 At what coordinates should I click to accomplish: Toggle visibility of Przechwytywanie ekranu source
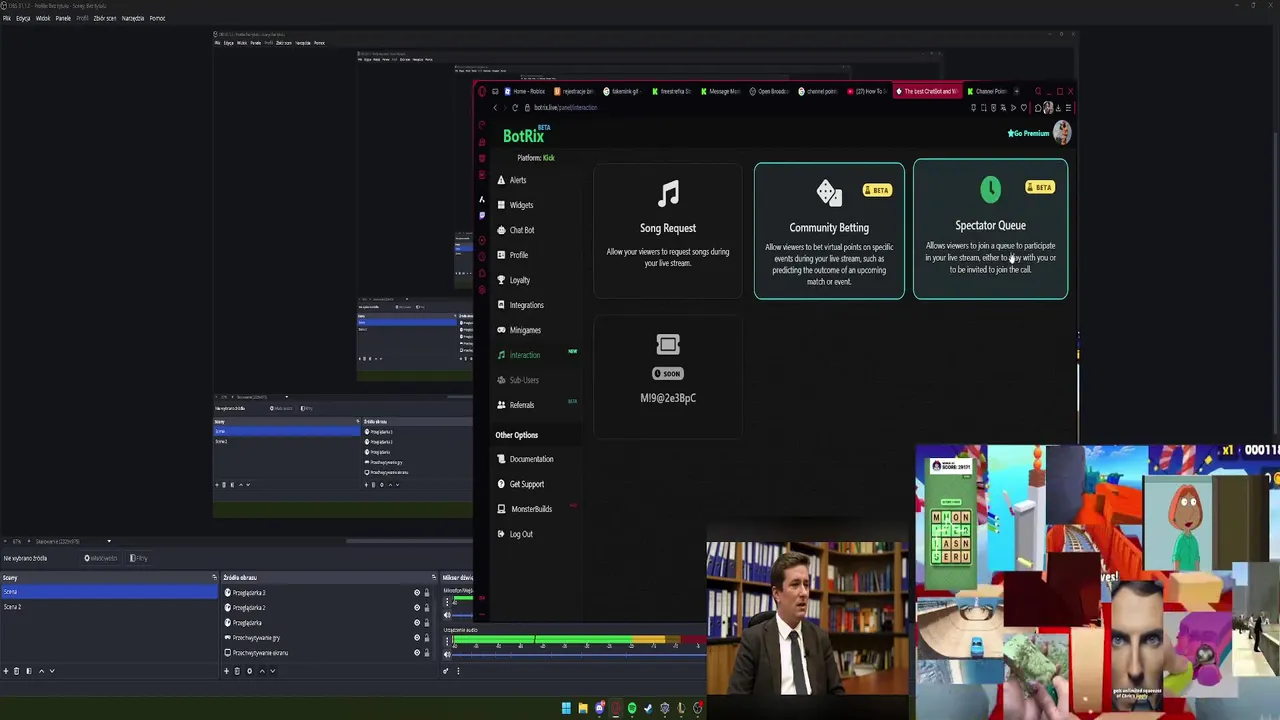point(417,652)
